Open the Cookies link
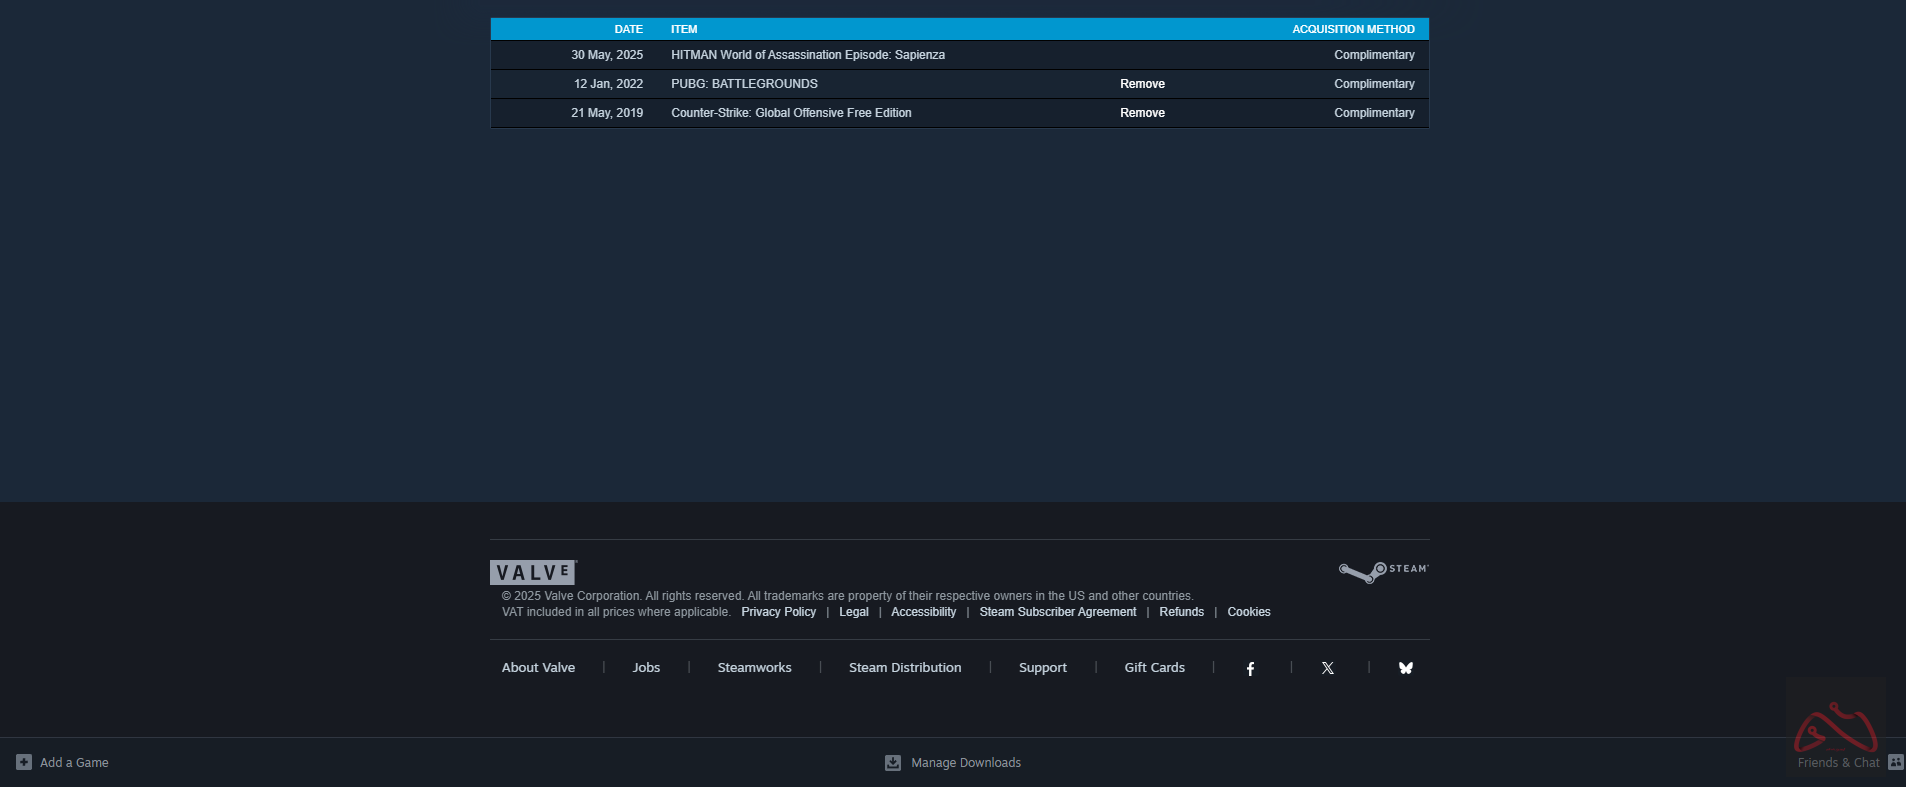Image resolution: width=1906 pixels, height=787 pixels. tap(1248, 612)
